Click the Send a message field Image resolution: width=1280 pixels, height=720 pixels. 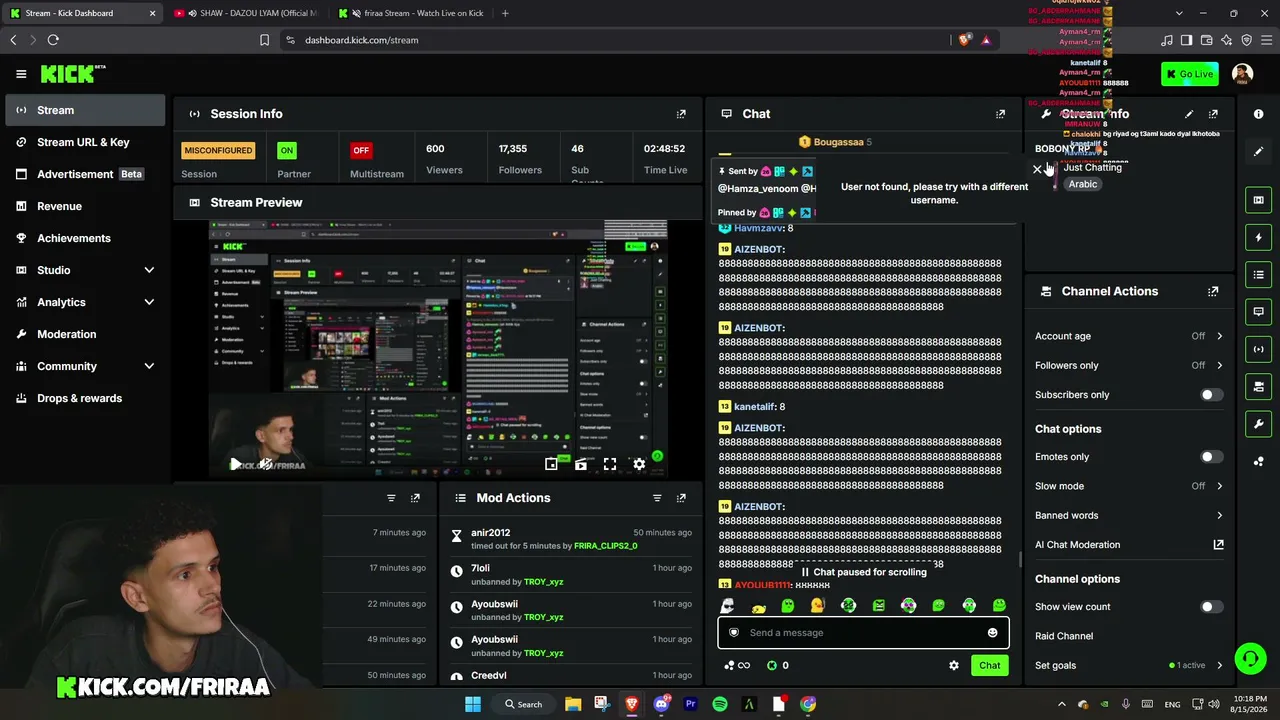click(863, 633)
